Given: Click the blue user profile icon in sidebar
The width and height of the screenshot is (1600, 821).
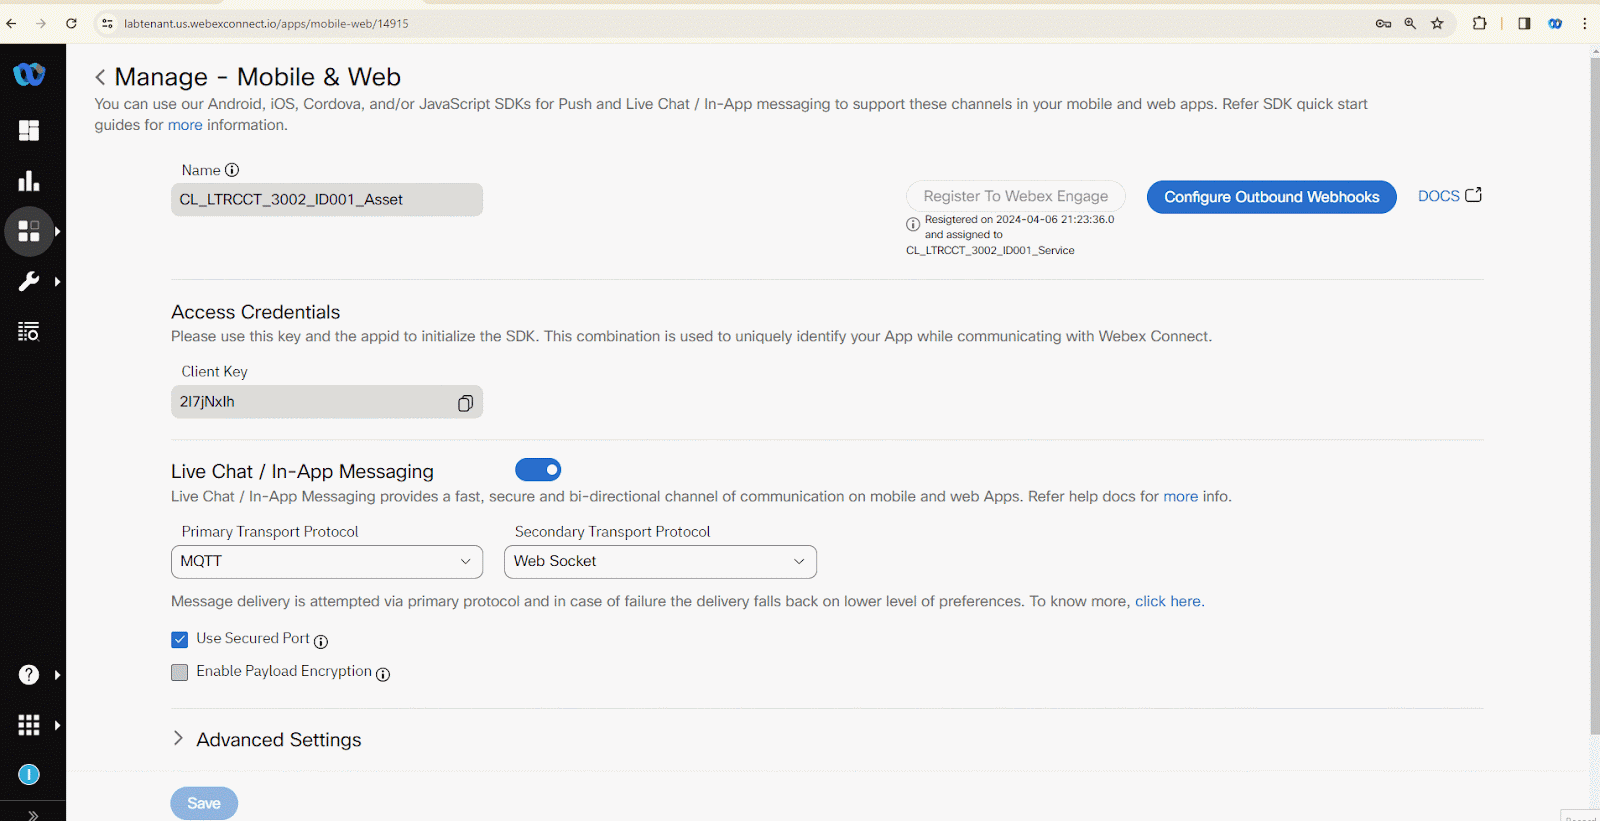Looking at the screenshot, I should 29,774.
